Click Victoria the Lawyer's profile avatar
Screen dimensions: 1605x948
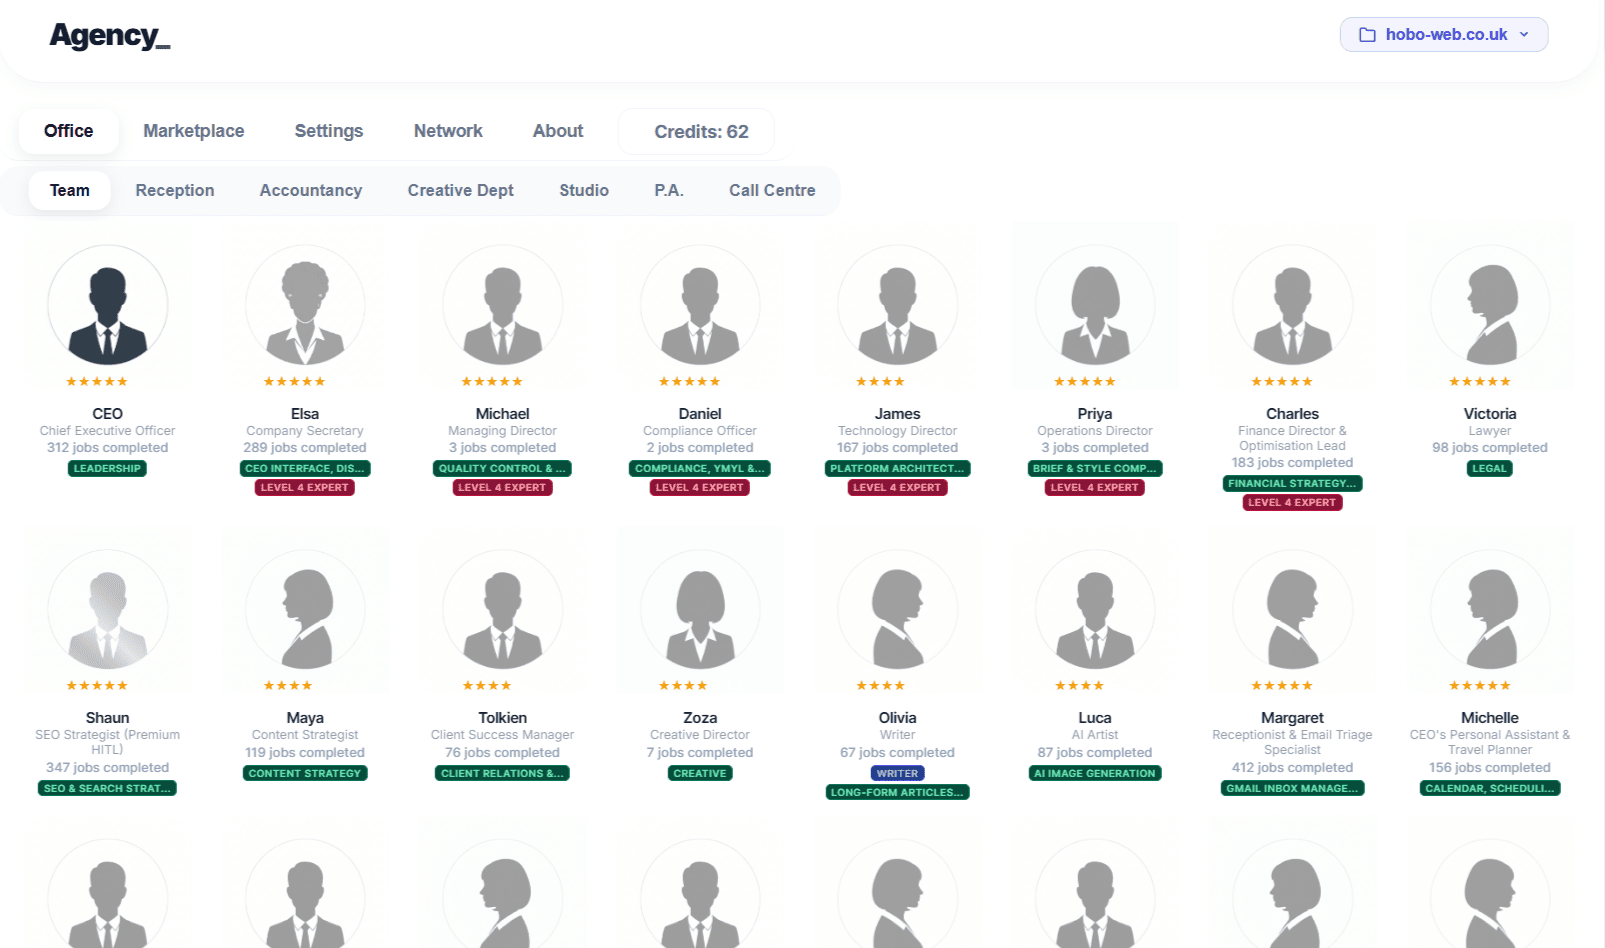click(x=1490, y=306)
